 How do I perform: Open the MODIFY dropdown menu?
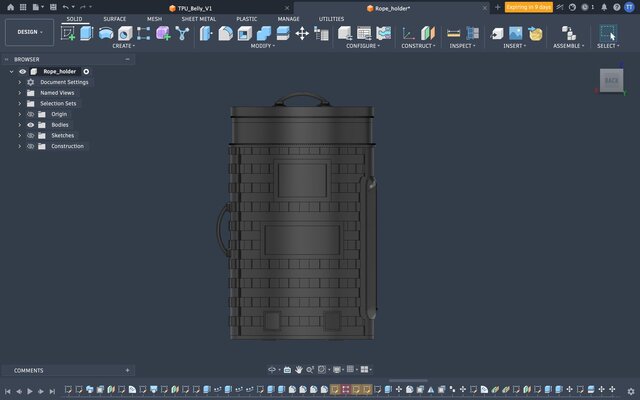[x=262, y=46]
